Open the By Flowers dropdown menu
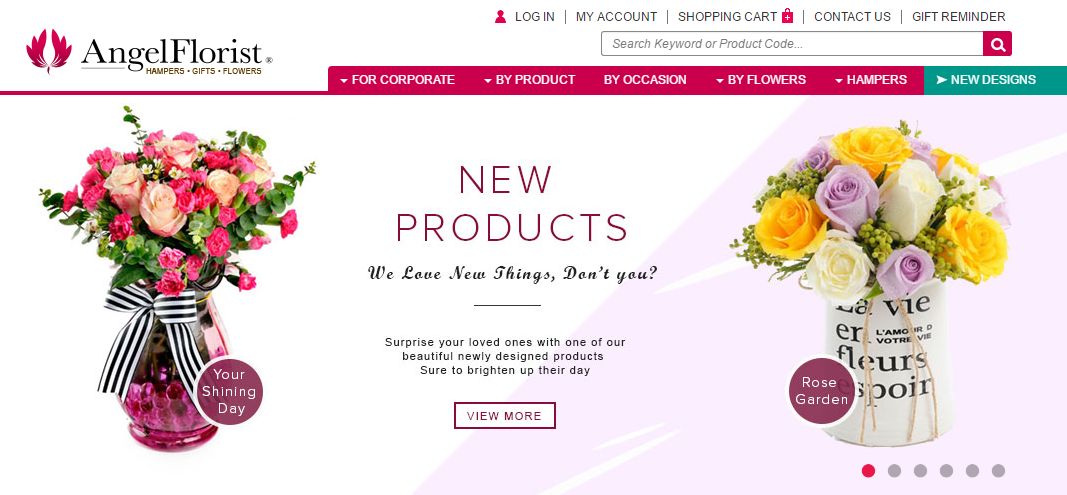This screenshot has height=495, width=1067. [x=761, y=80]
